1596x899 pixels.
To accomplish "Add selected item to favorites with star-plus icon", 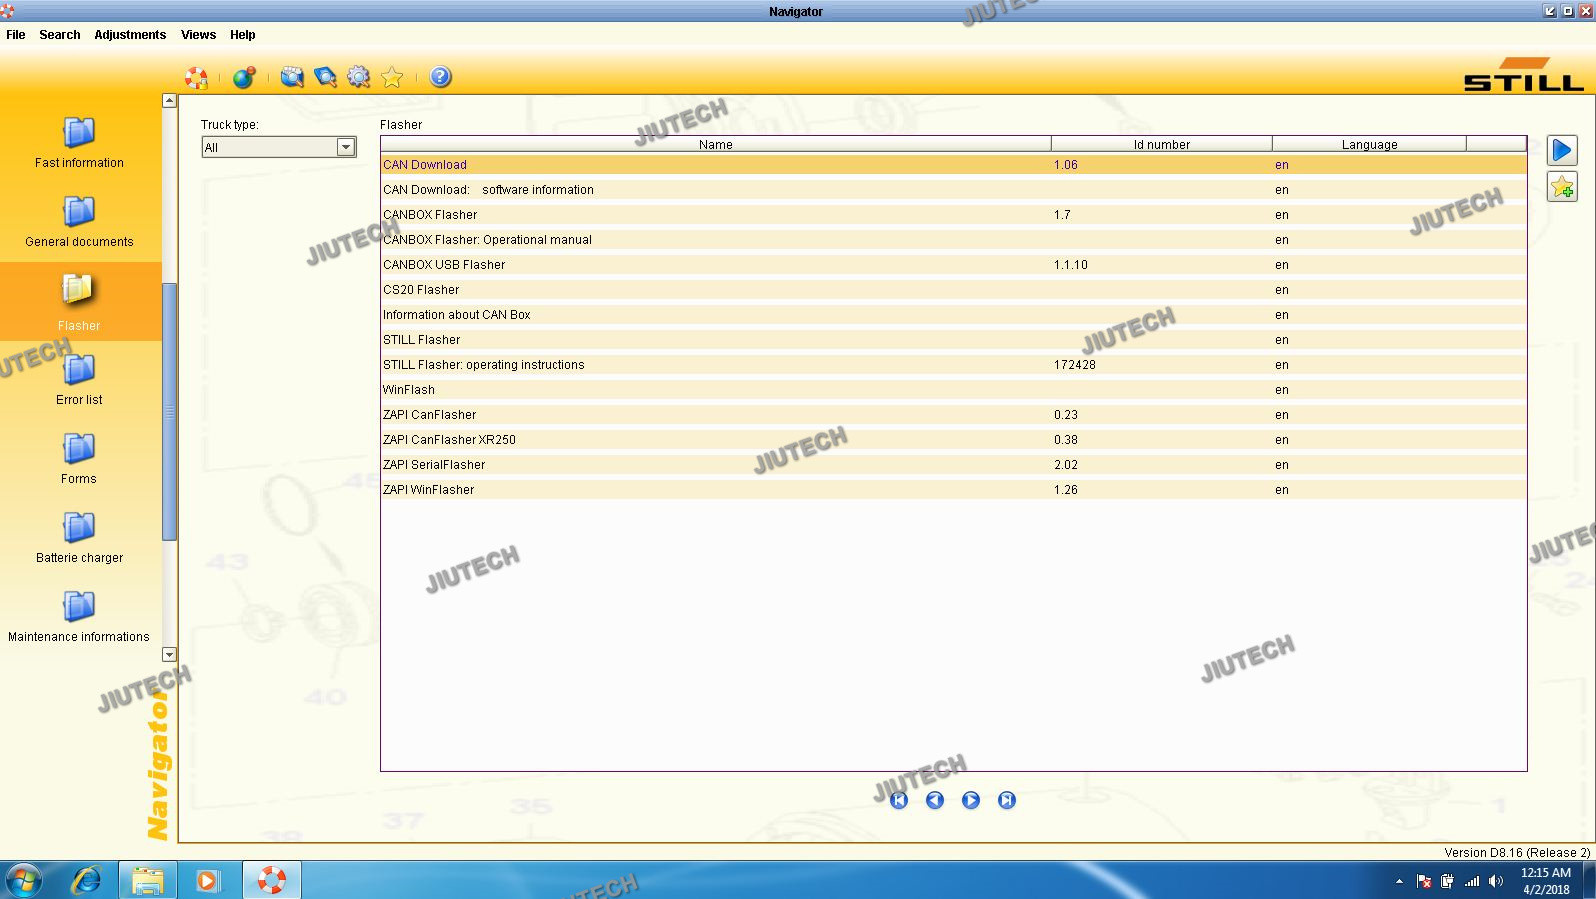I will [x=1562, y=187].
